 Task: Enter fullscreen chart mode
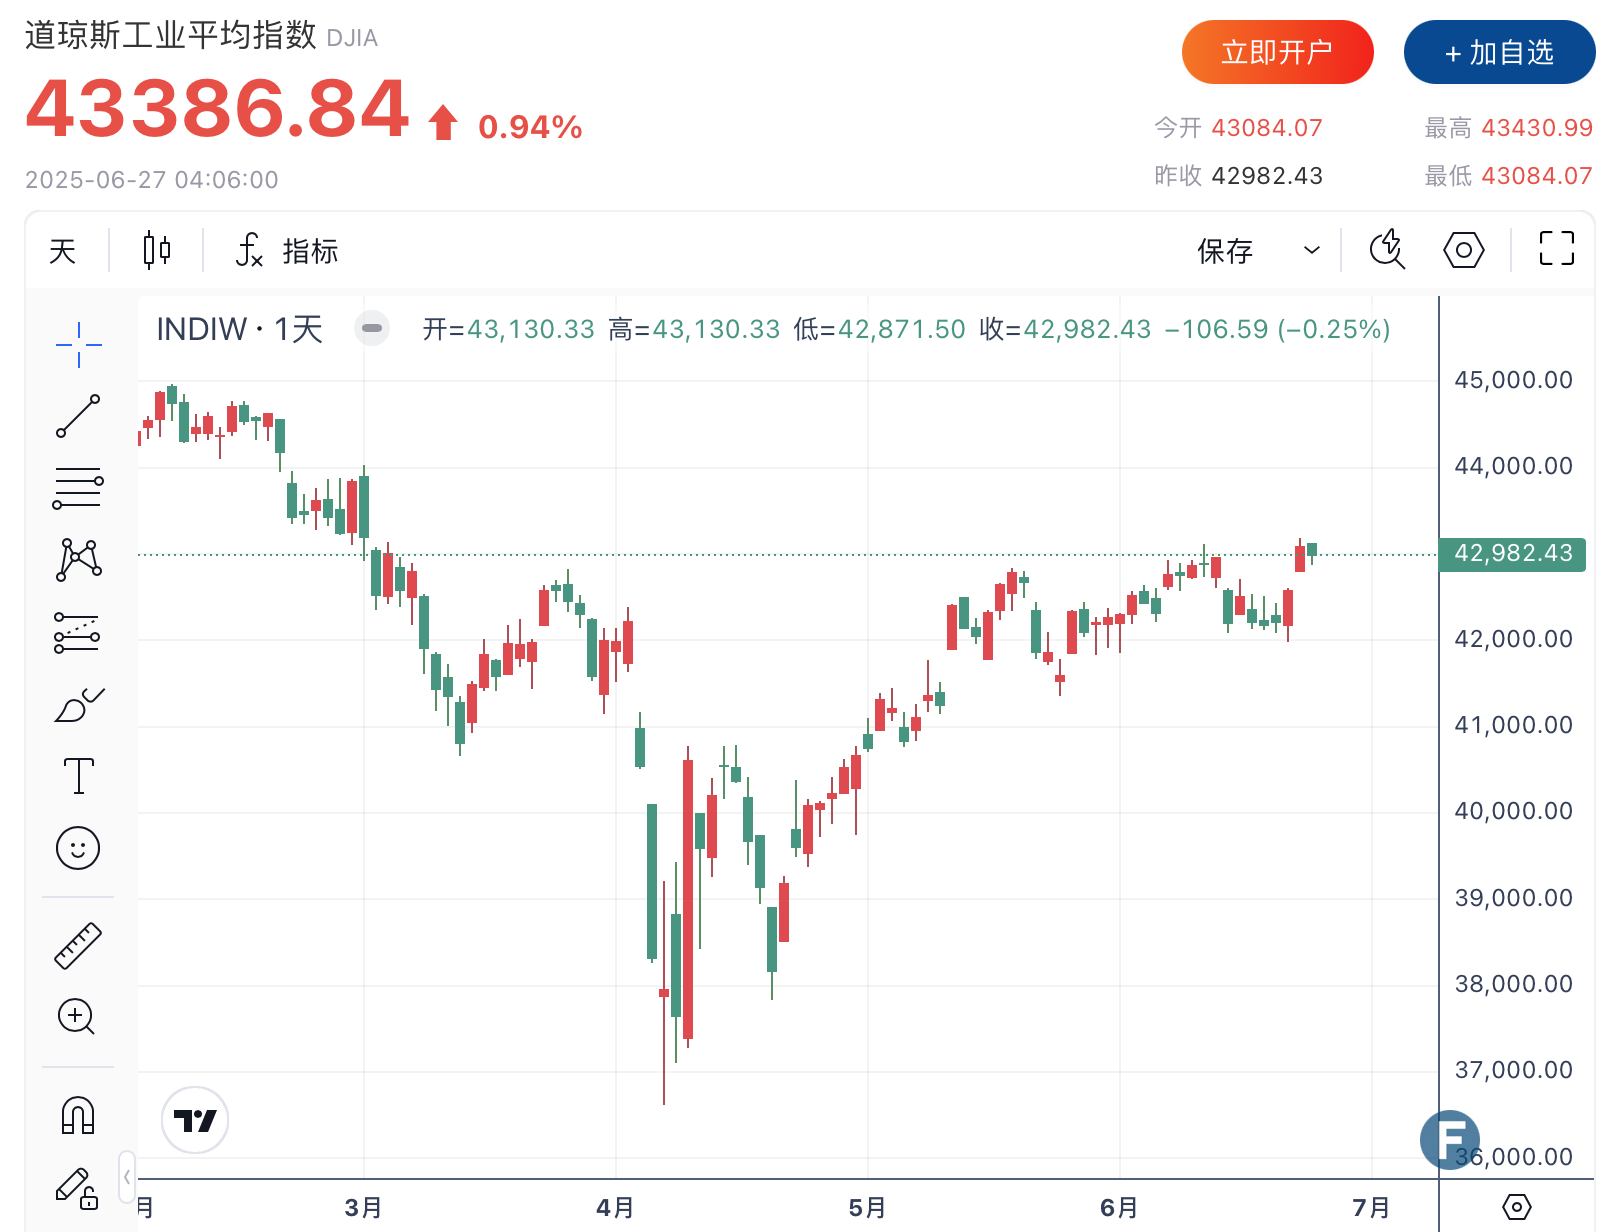(x=1556, y=249)
